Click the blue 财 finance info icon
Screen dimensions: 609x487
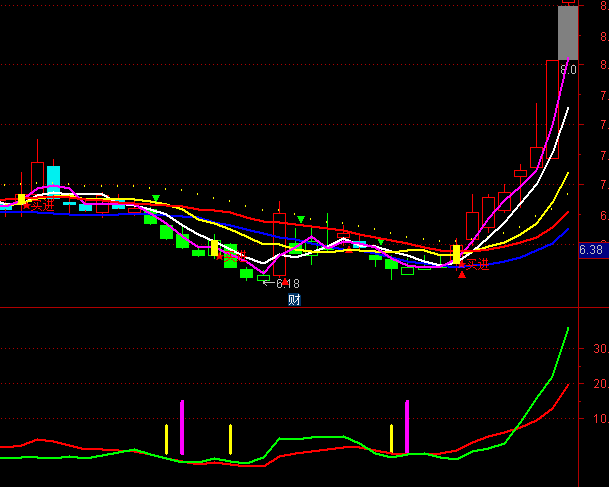point(294,299)
